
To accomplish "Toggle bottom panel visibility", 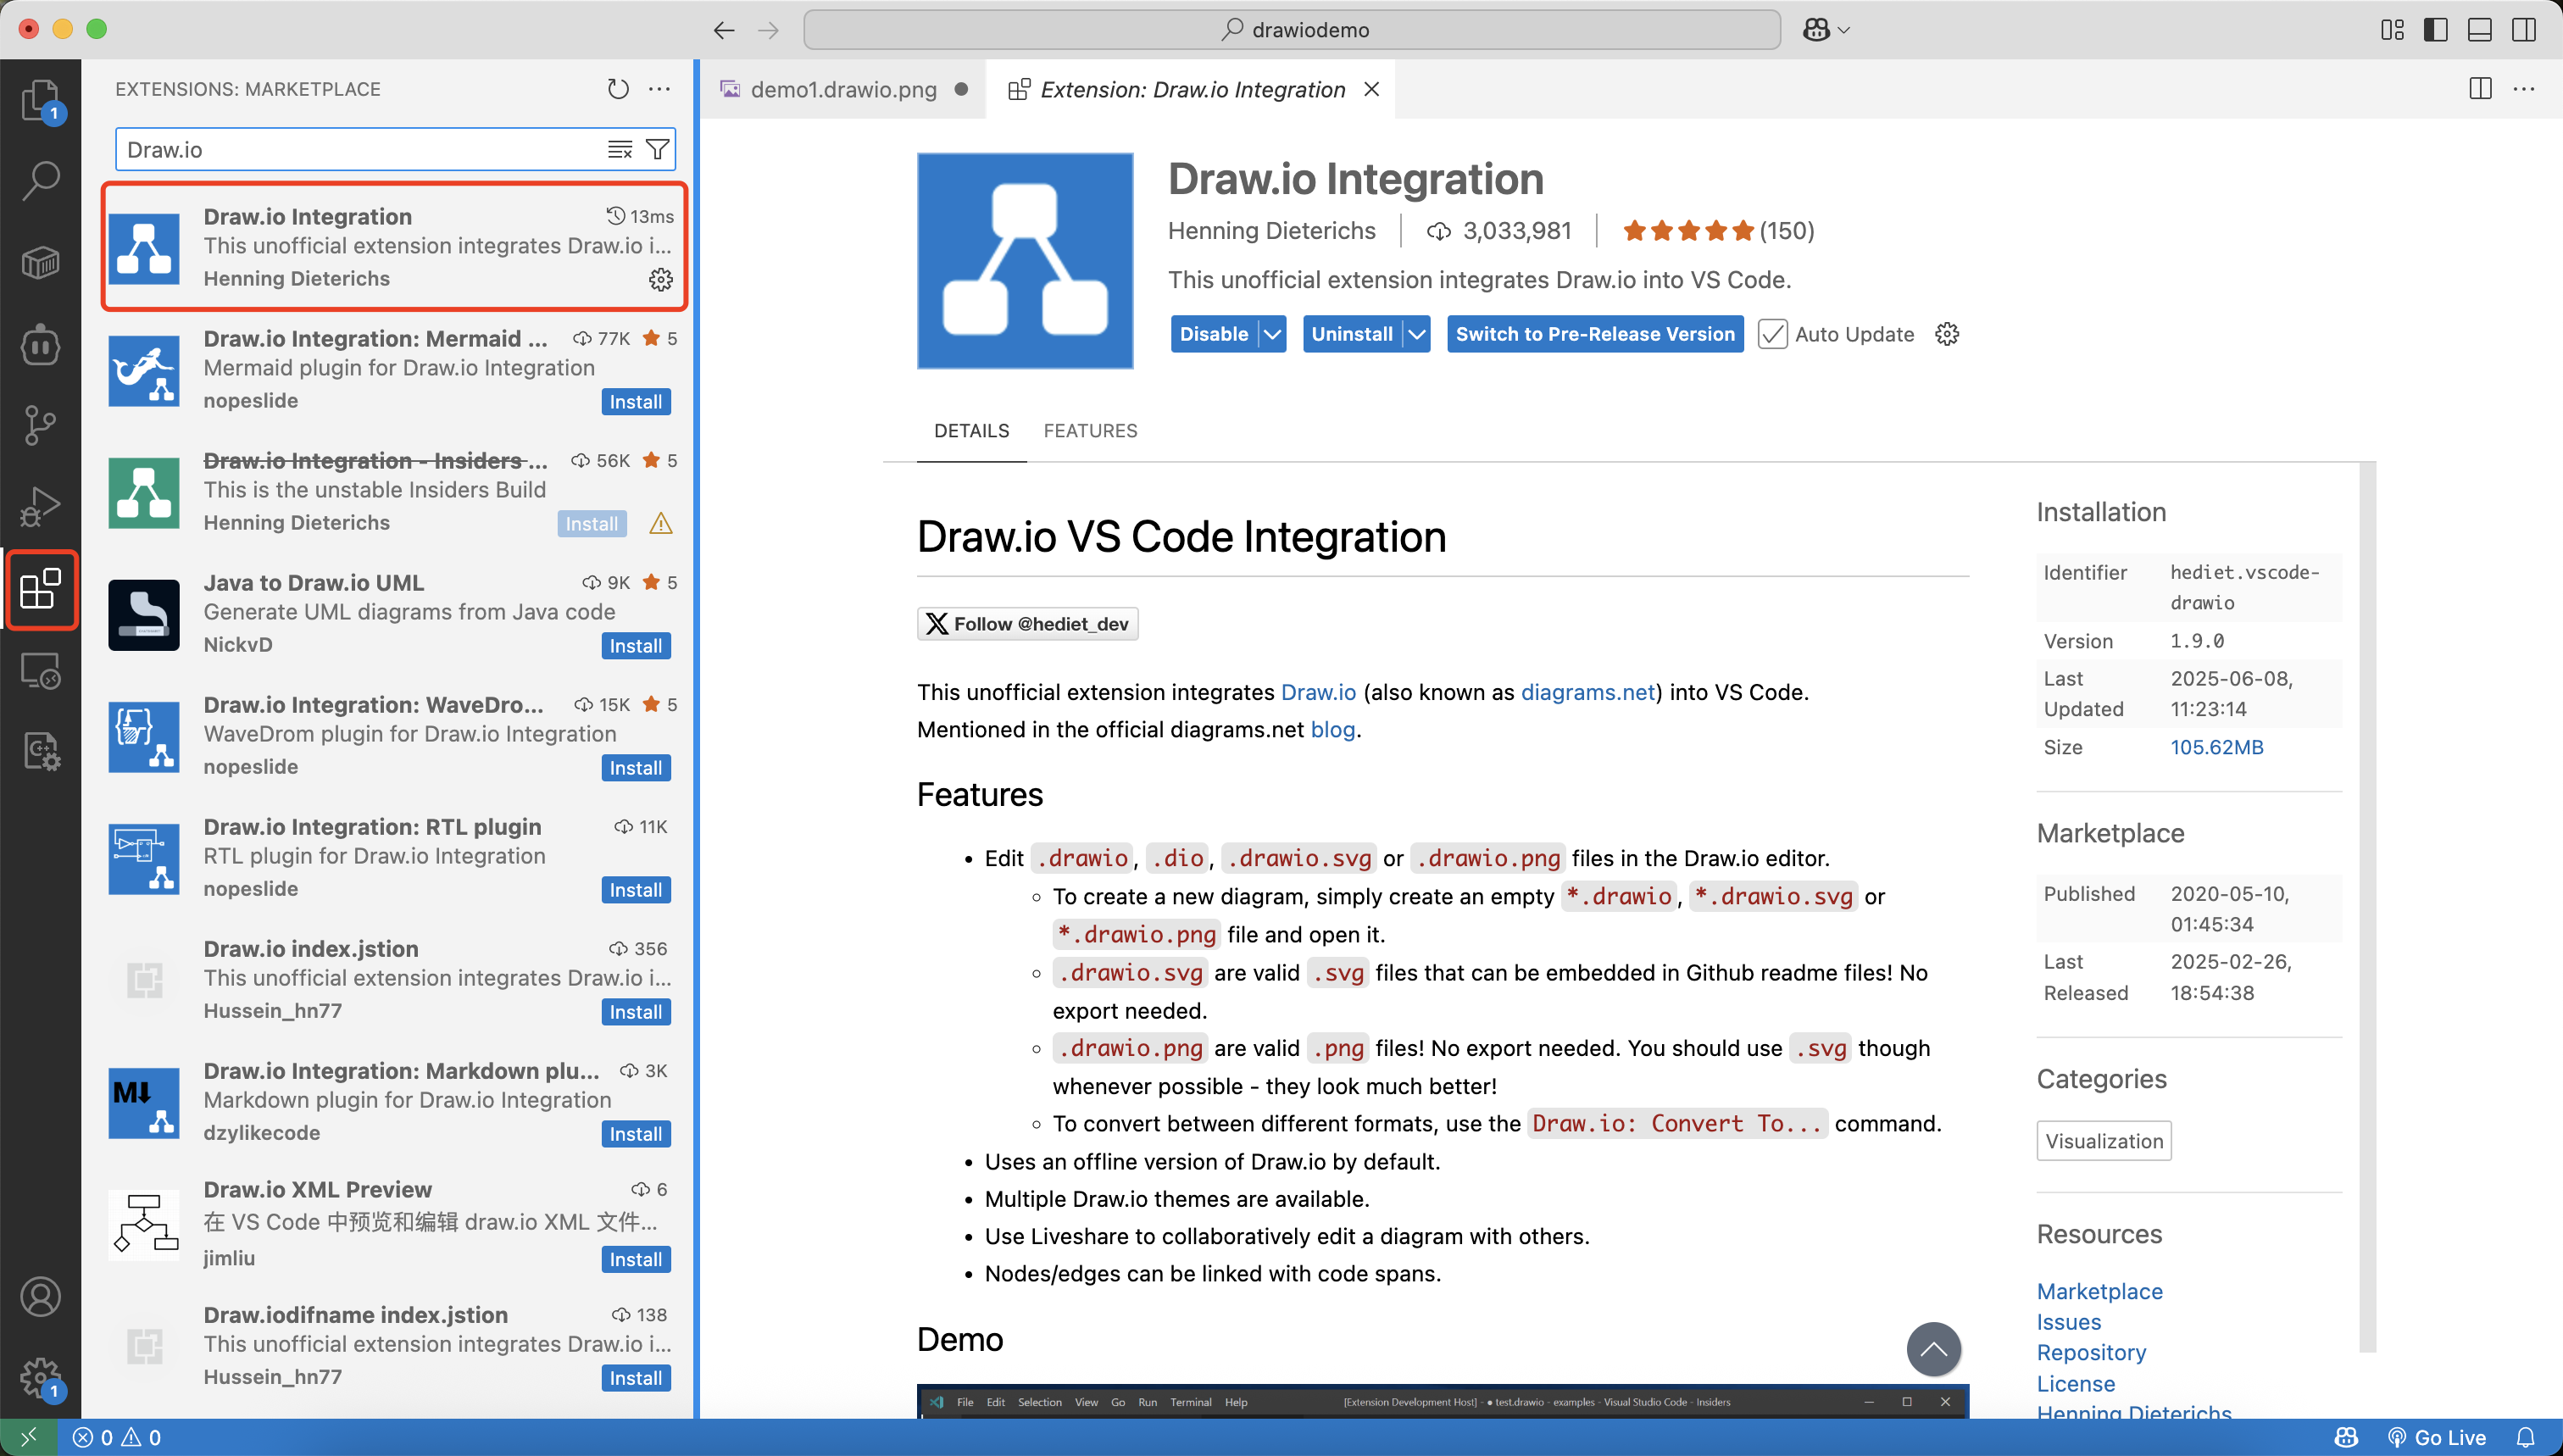I will point(2480,30).
